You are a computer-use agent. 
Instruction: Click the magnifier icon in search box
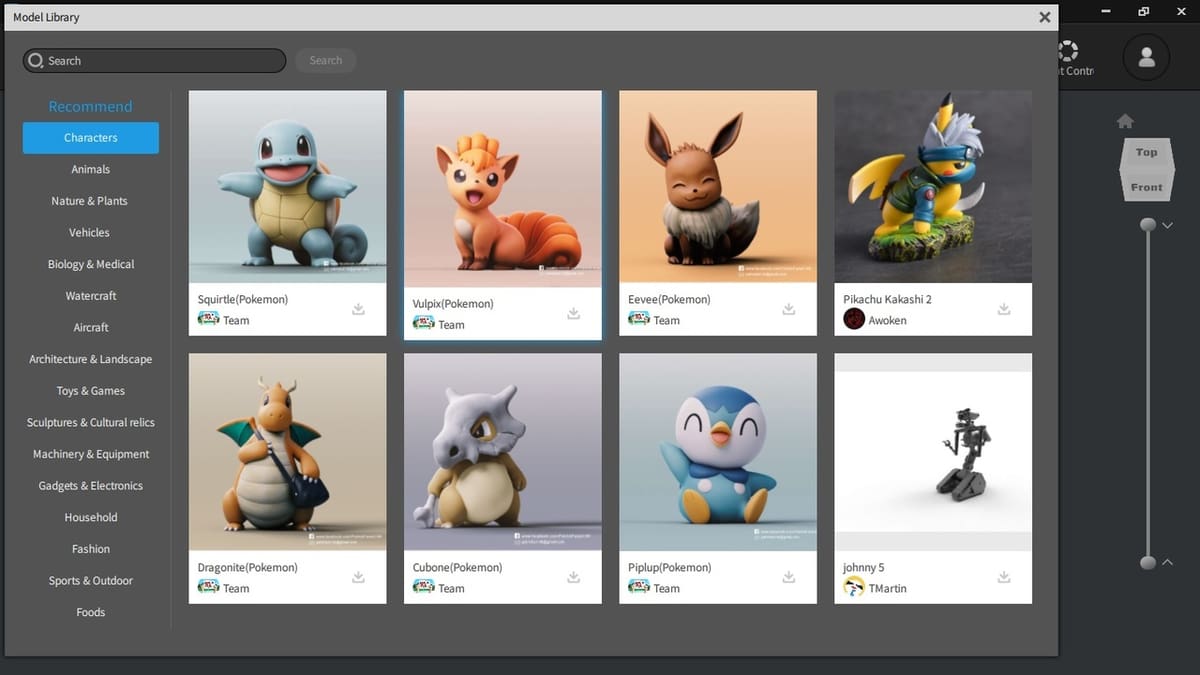[x=36, y=60]
